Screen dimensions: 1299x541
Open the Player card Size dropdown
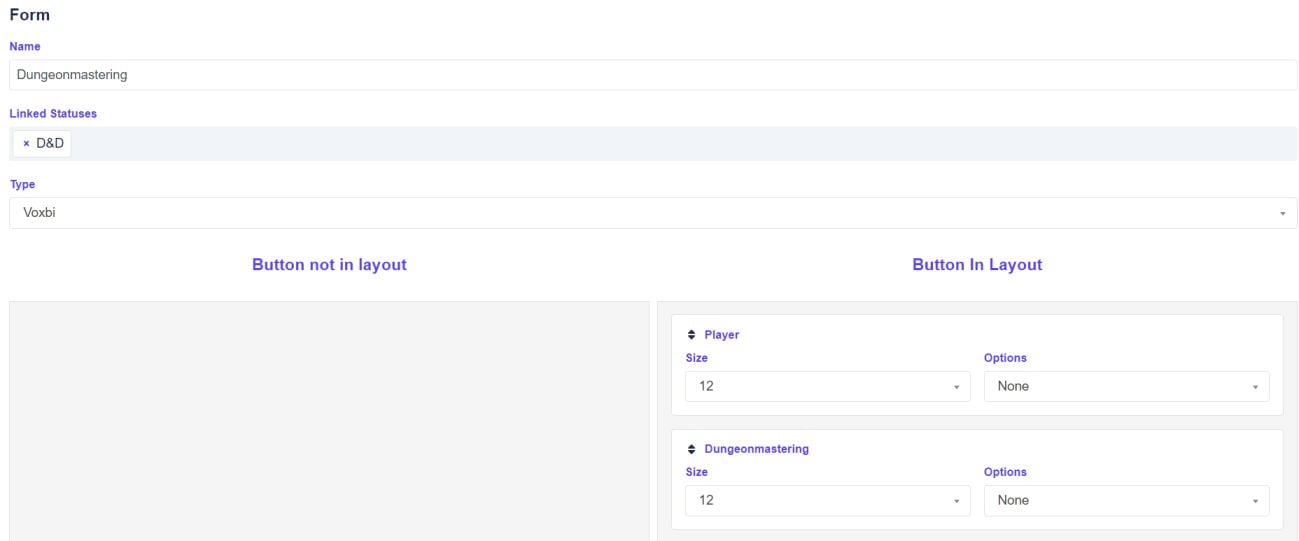point(827,387)
